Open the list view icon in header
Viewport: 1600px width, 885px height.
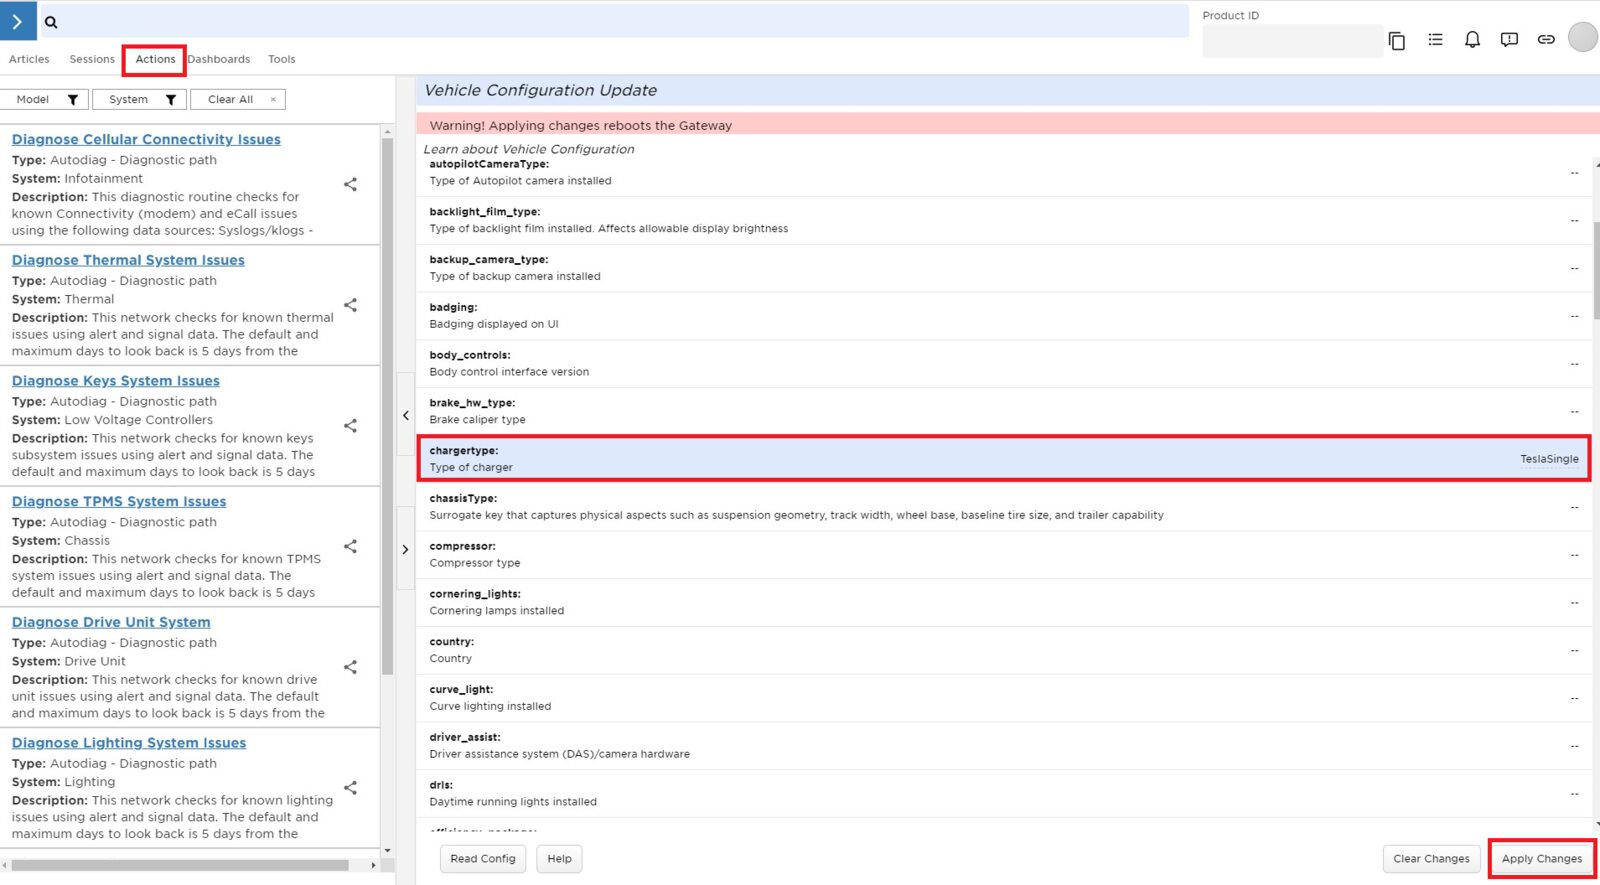1435,40
